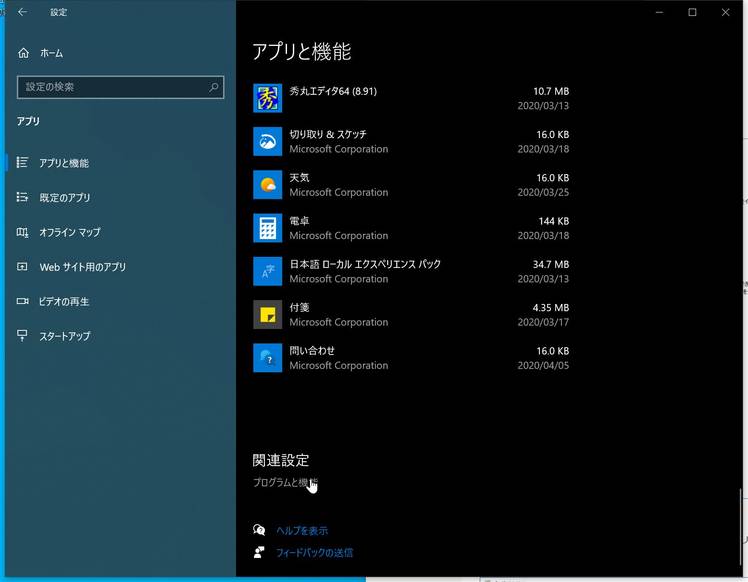The width and height of the screenshot is (748, 582).
Task: Select 天気 app name
Action: (299, 177)
